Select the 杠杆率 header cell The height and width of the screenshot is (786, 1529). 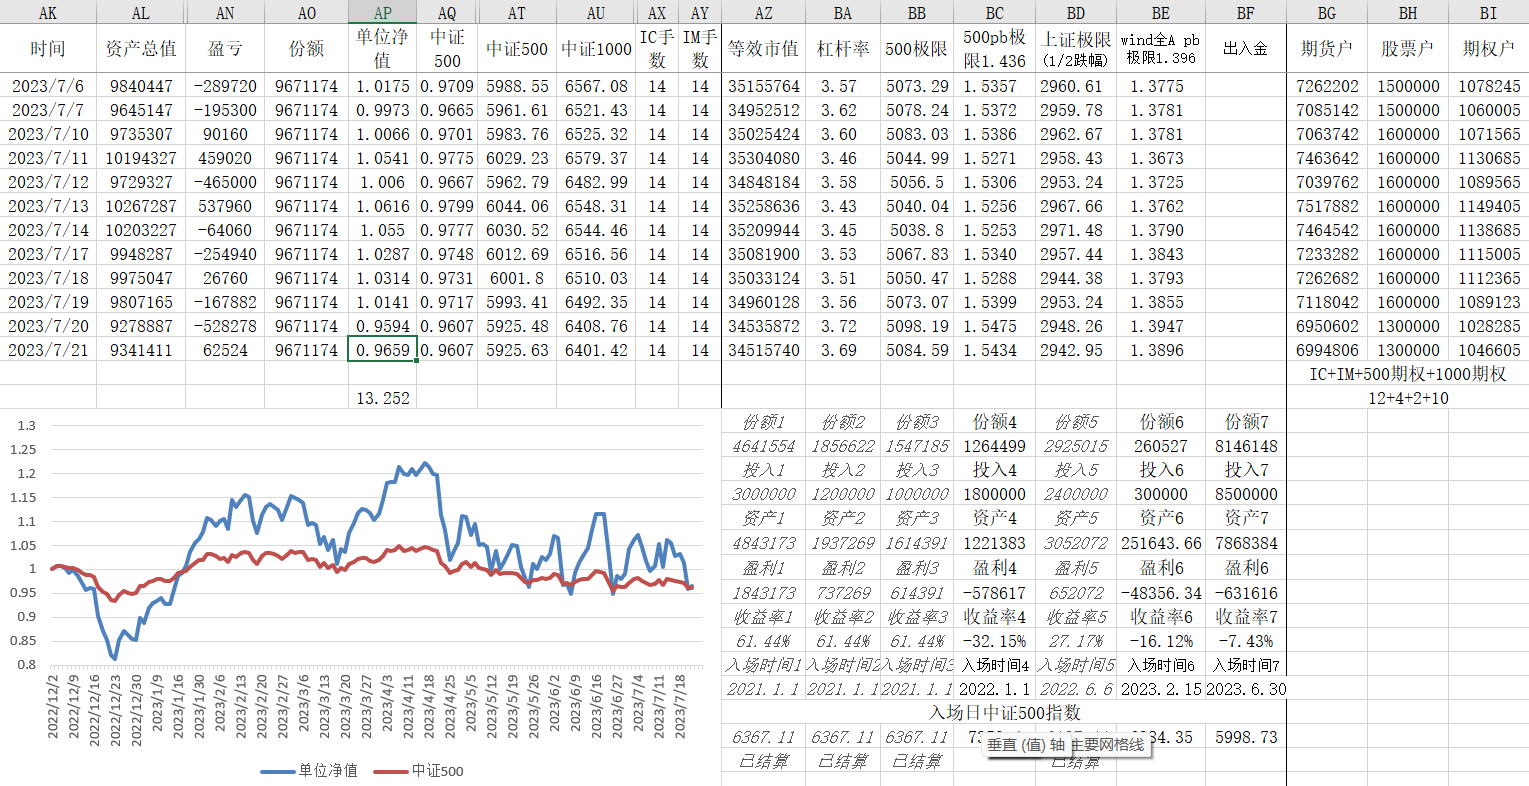pyautogui.click(x=843, y=48)
